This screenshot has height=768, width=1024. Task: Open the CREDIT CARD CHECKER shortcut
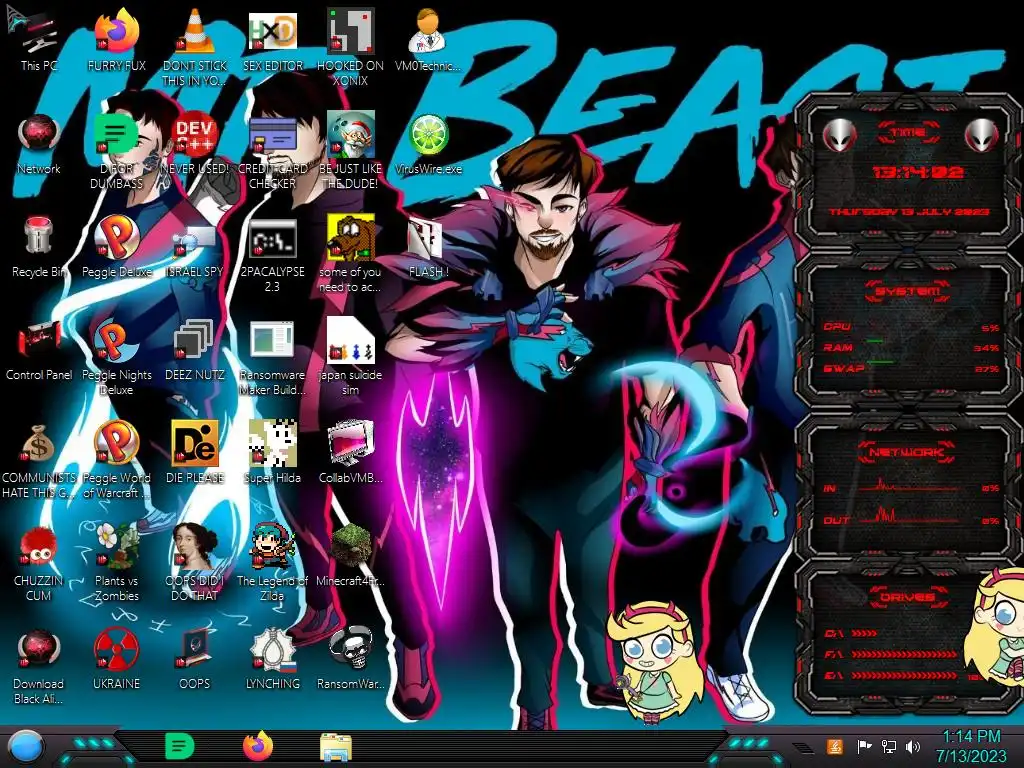click(x=272, y=136)
